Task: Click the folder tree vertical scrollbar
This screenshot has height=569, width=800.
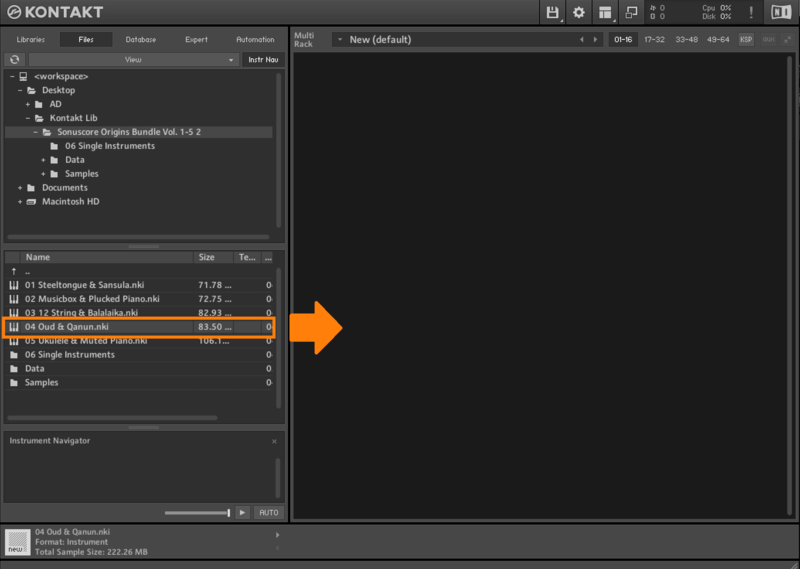Action: 279,151
